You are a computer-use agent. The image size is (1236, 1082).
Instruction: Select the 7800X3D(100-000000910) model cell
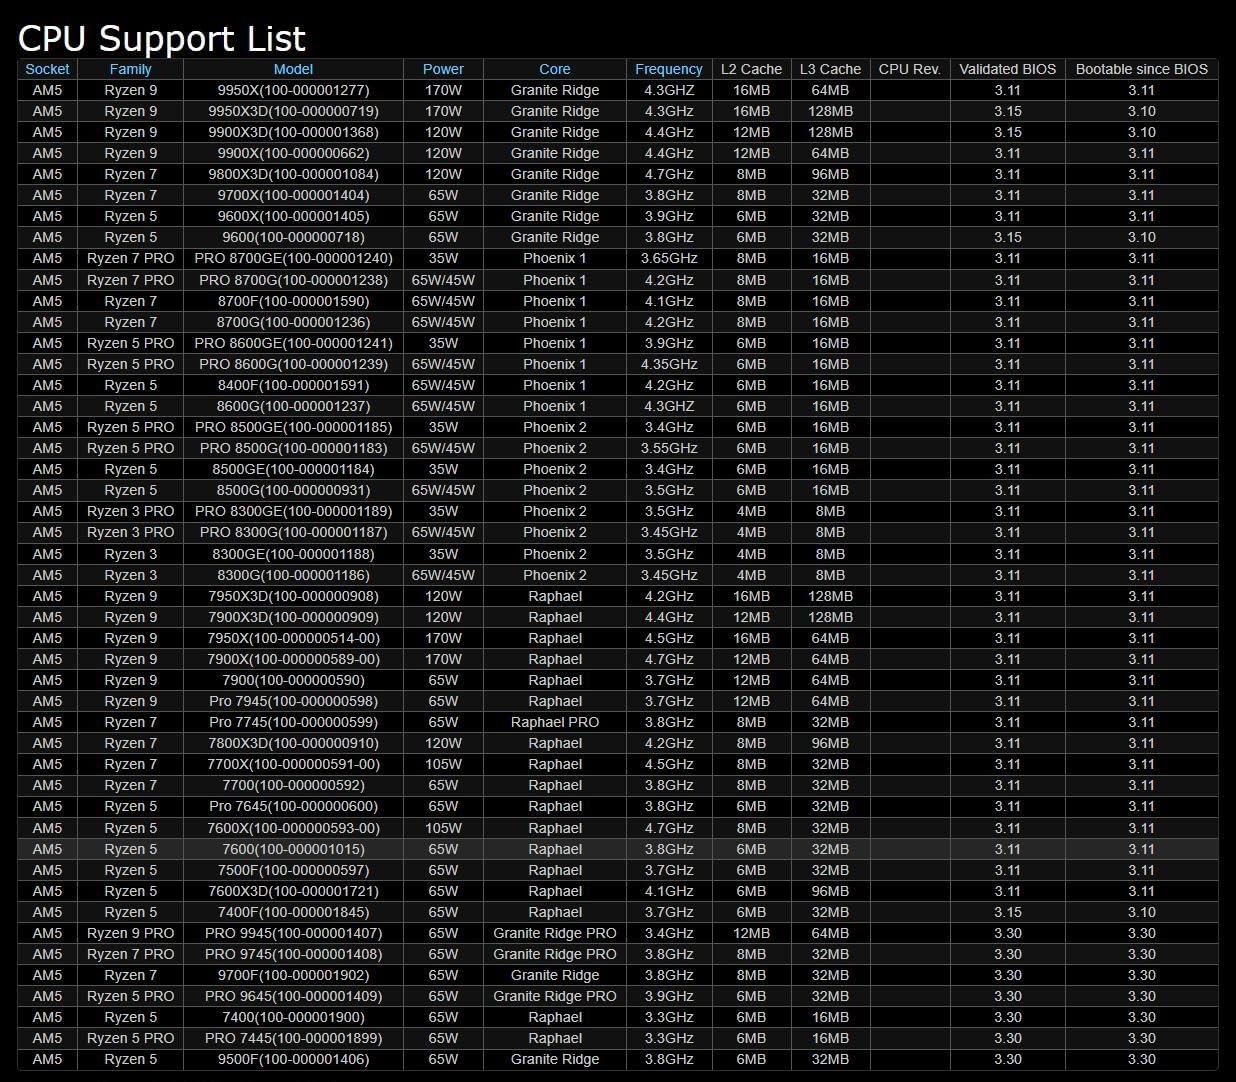tap(293, 743)
